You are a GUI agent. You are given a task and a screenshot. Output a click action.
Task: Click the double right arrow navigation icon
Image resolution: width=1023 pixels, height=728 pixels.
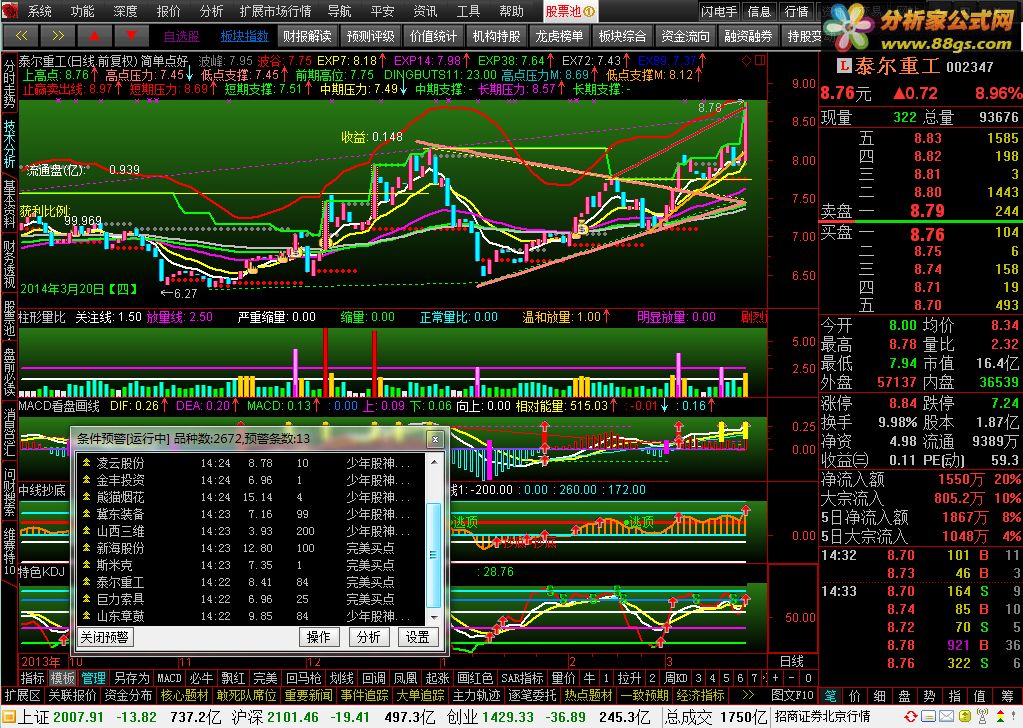coord(57,36)
